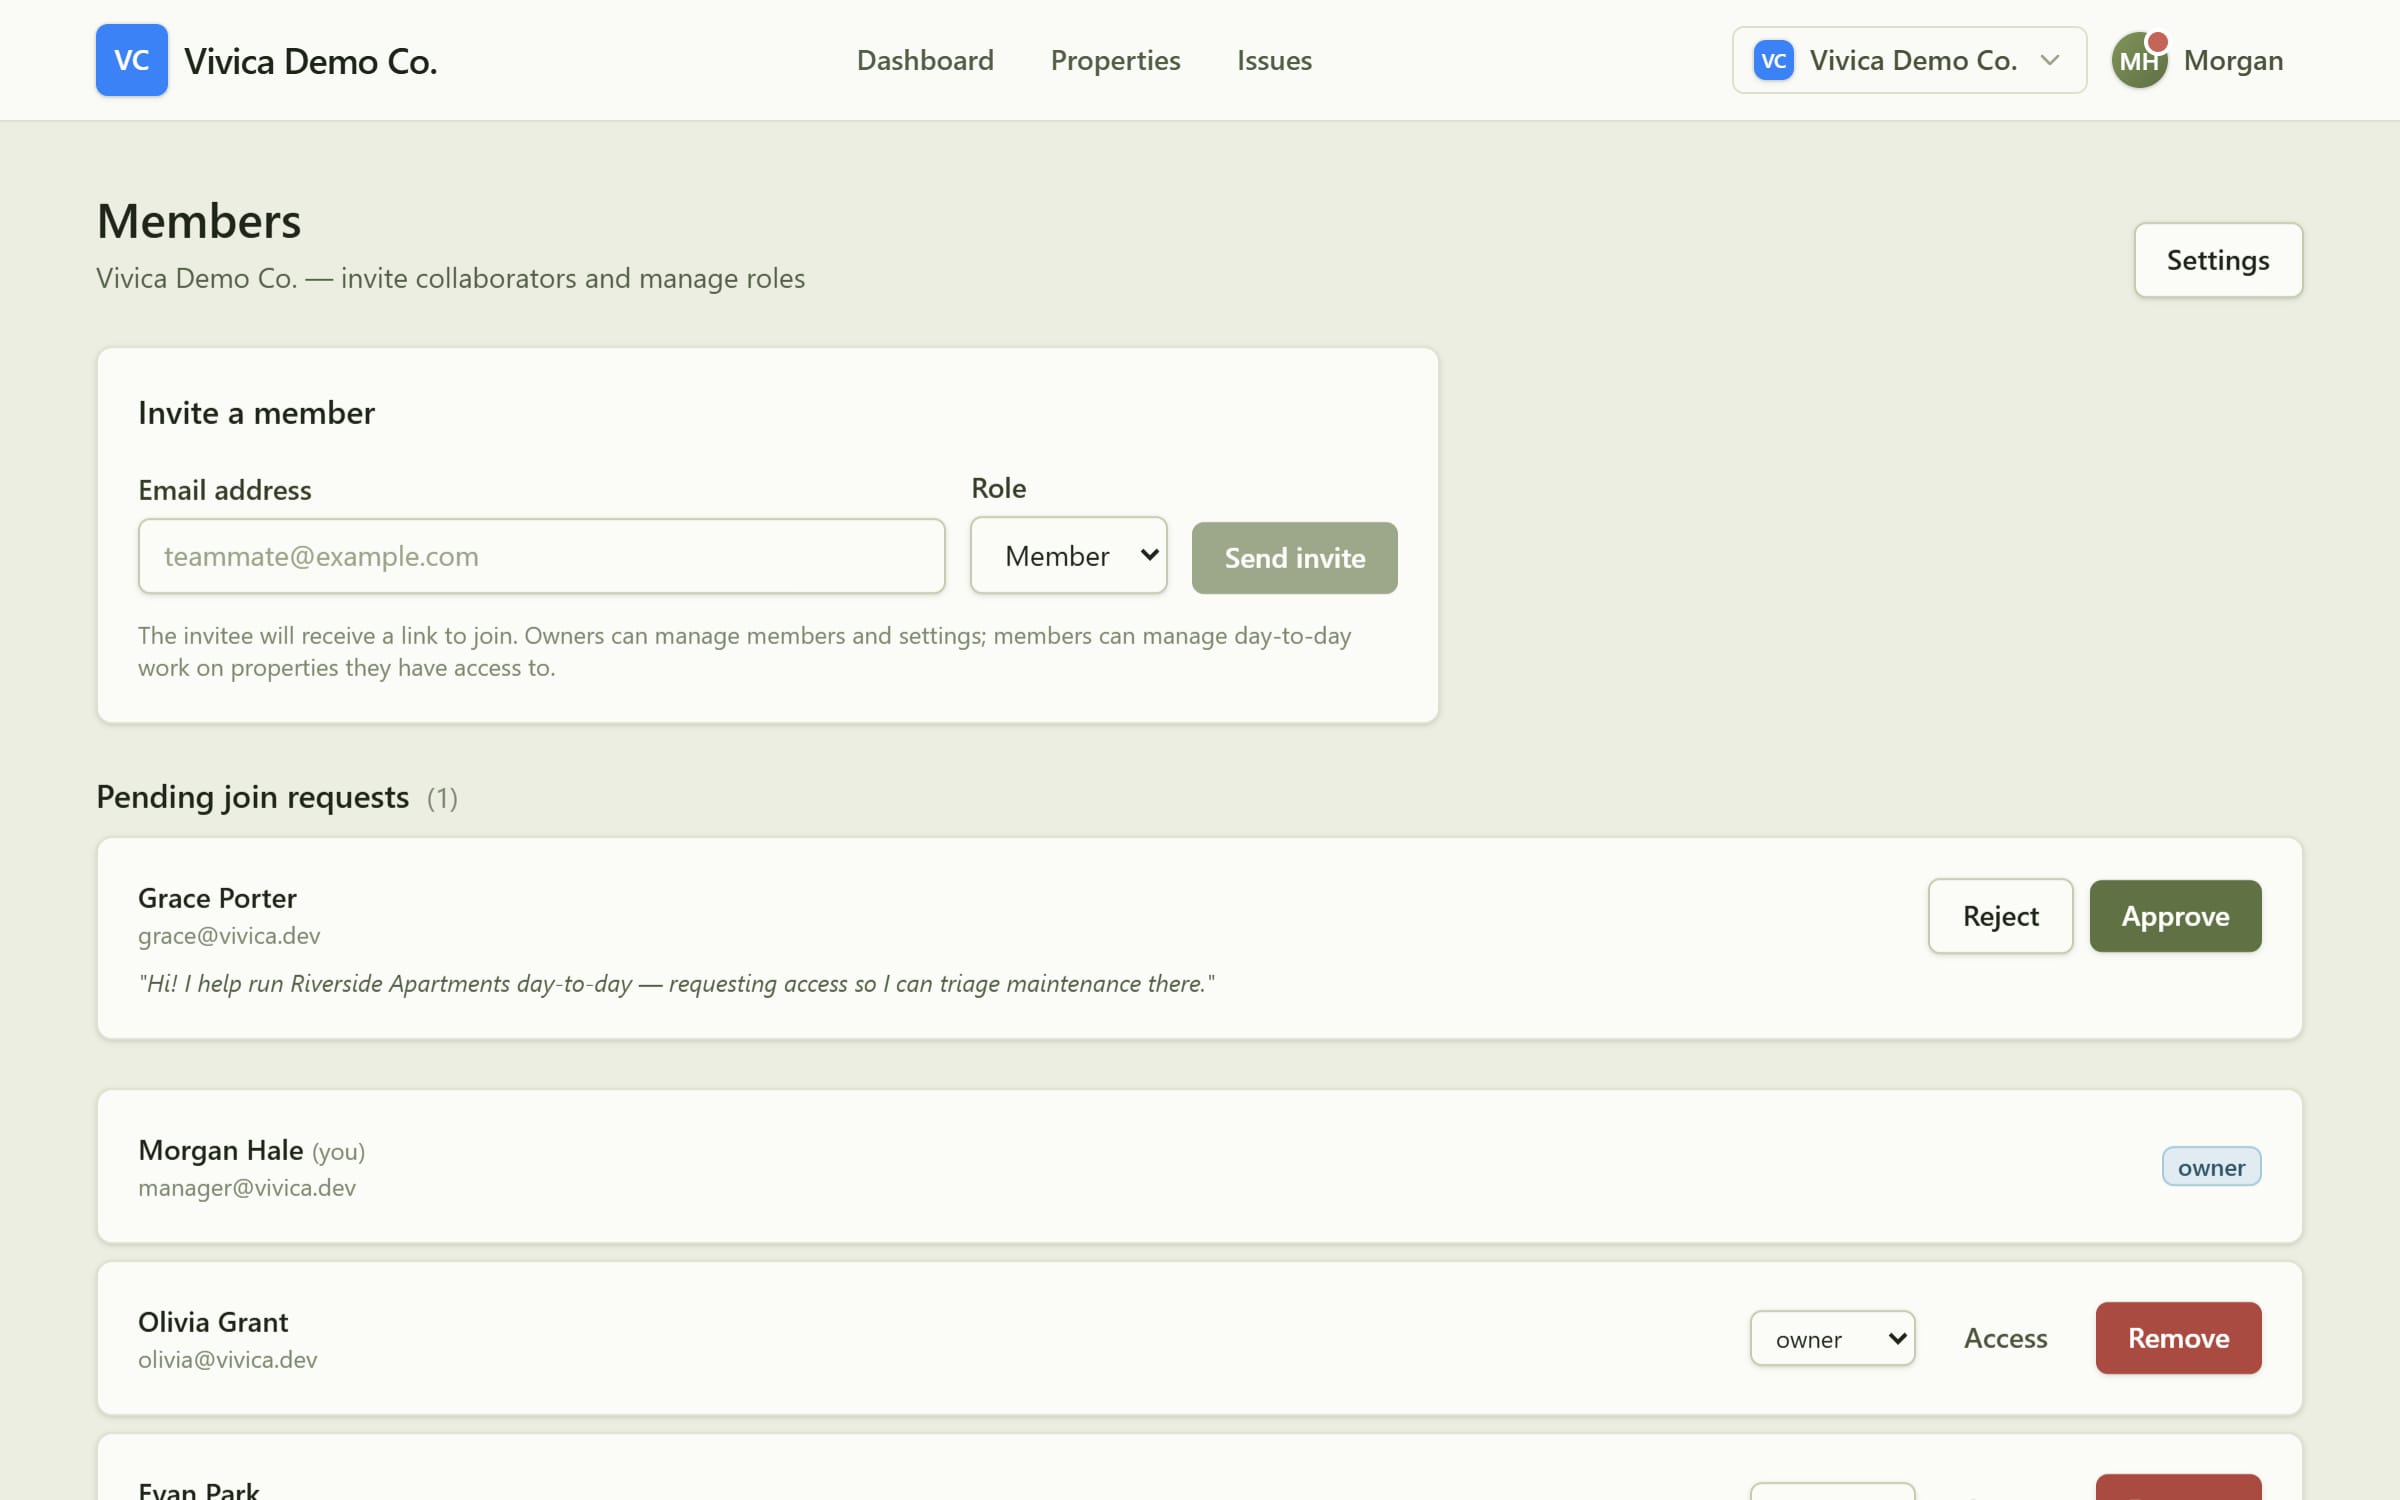The width and height of the screenshot is (2400, 1500).
Task: Open the Properties page
Action: (1115, 60)
